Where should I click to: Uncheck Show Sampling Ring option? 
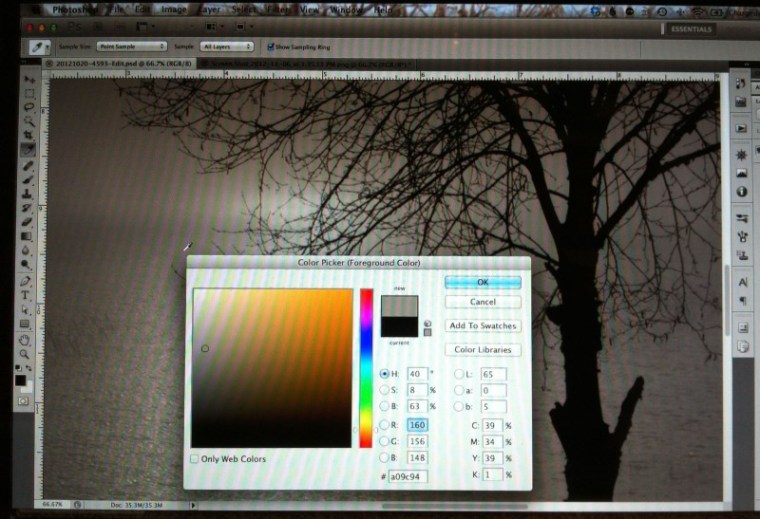click(271, 47)
